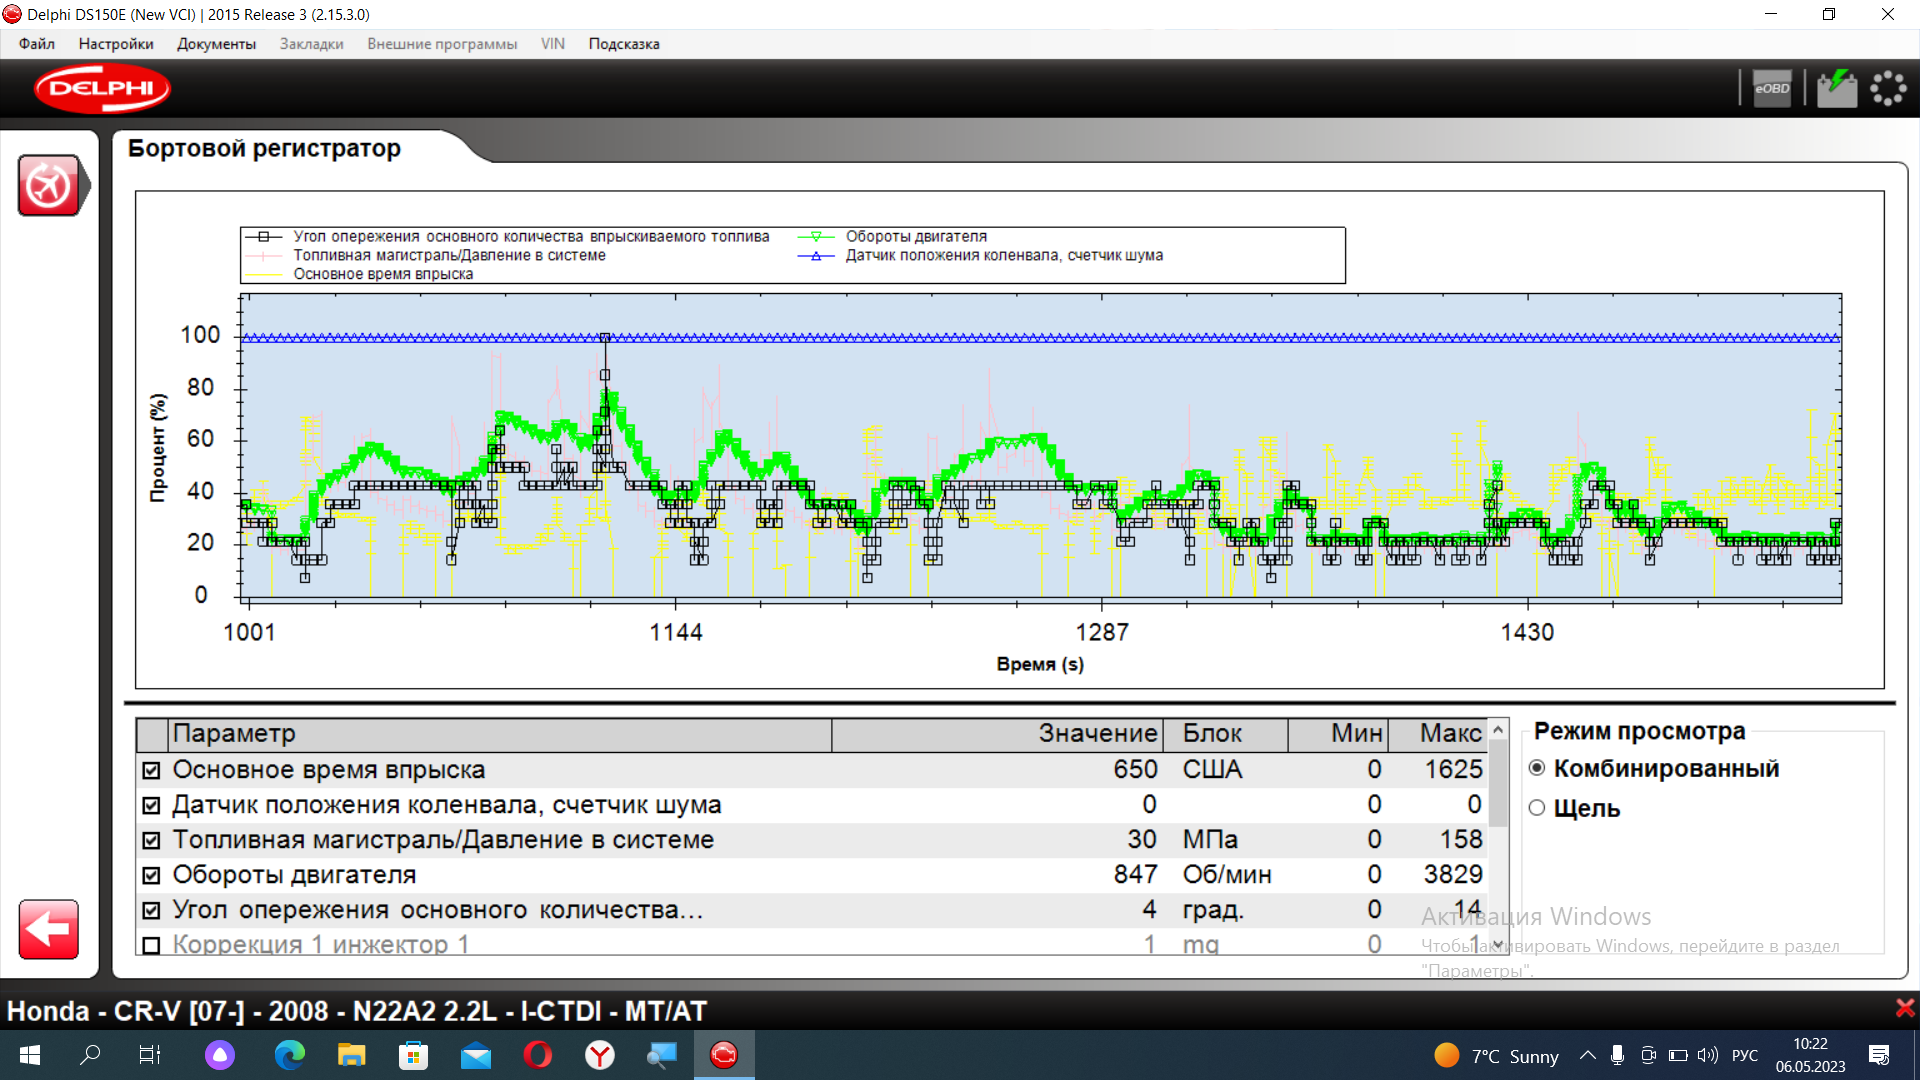The width and height of the screenshot is (1920, 1080).
Task: Click the РУС language indicator
Action: [x=1745, y=1055]
